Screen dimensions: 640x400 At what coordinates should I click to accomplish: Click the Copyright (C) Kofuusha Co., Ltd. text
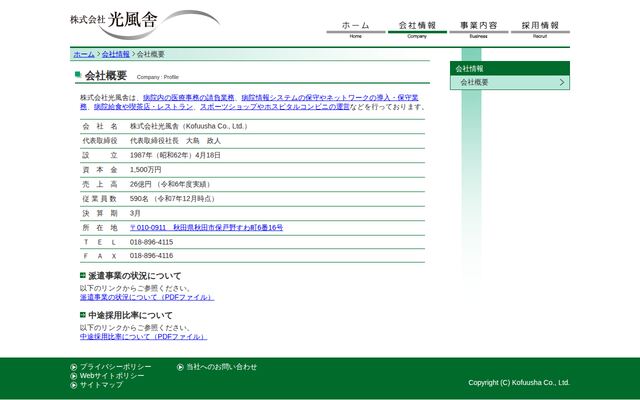point(519,383)
